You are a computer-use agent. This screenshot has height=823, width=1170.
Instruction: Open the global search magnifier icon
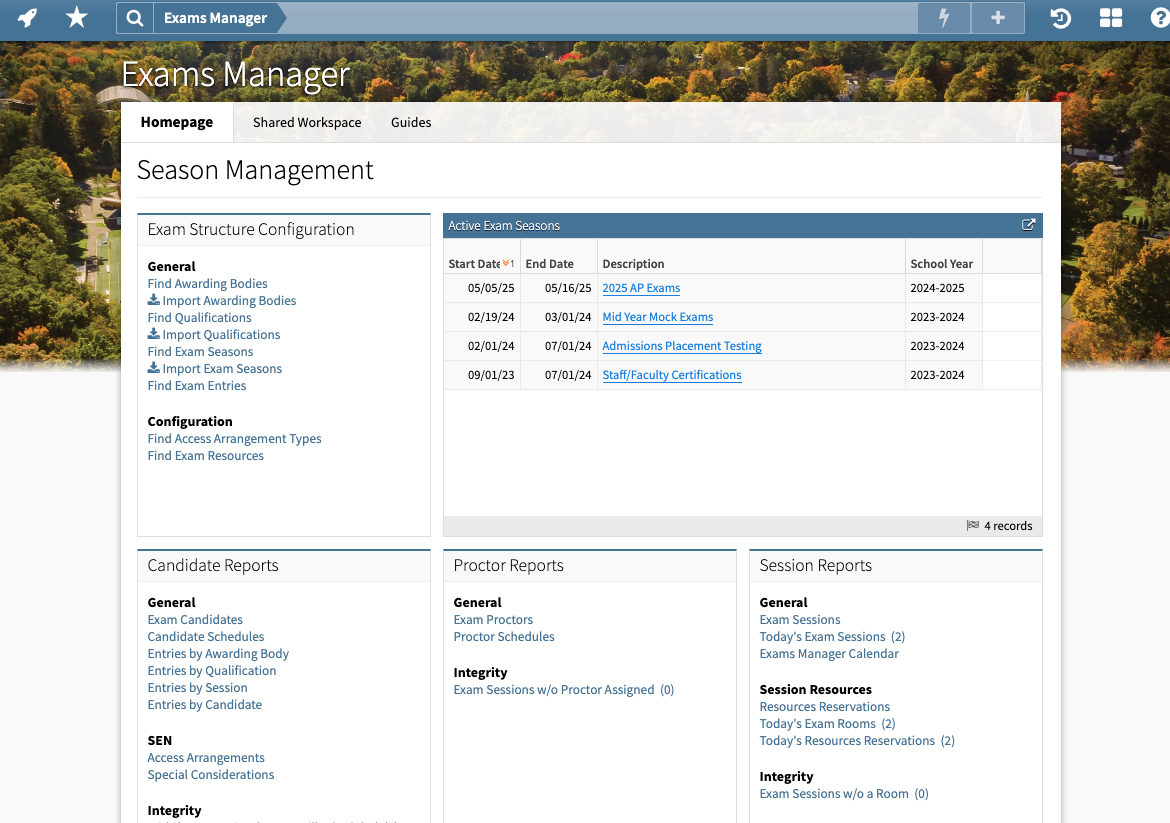click(134, 17)
